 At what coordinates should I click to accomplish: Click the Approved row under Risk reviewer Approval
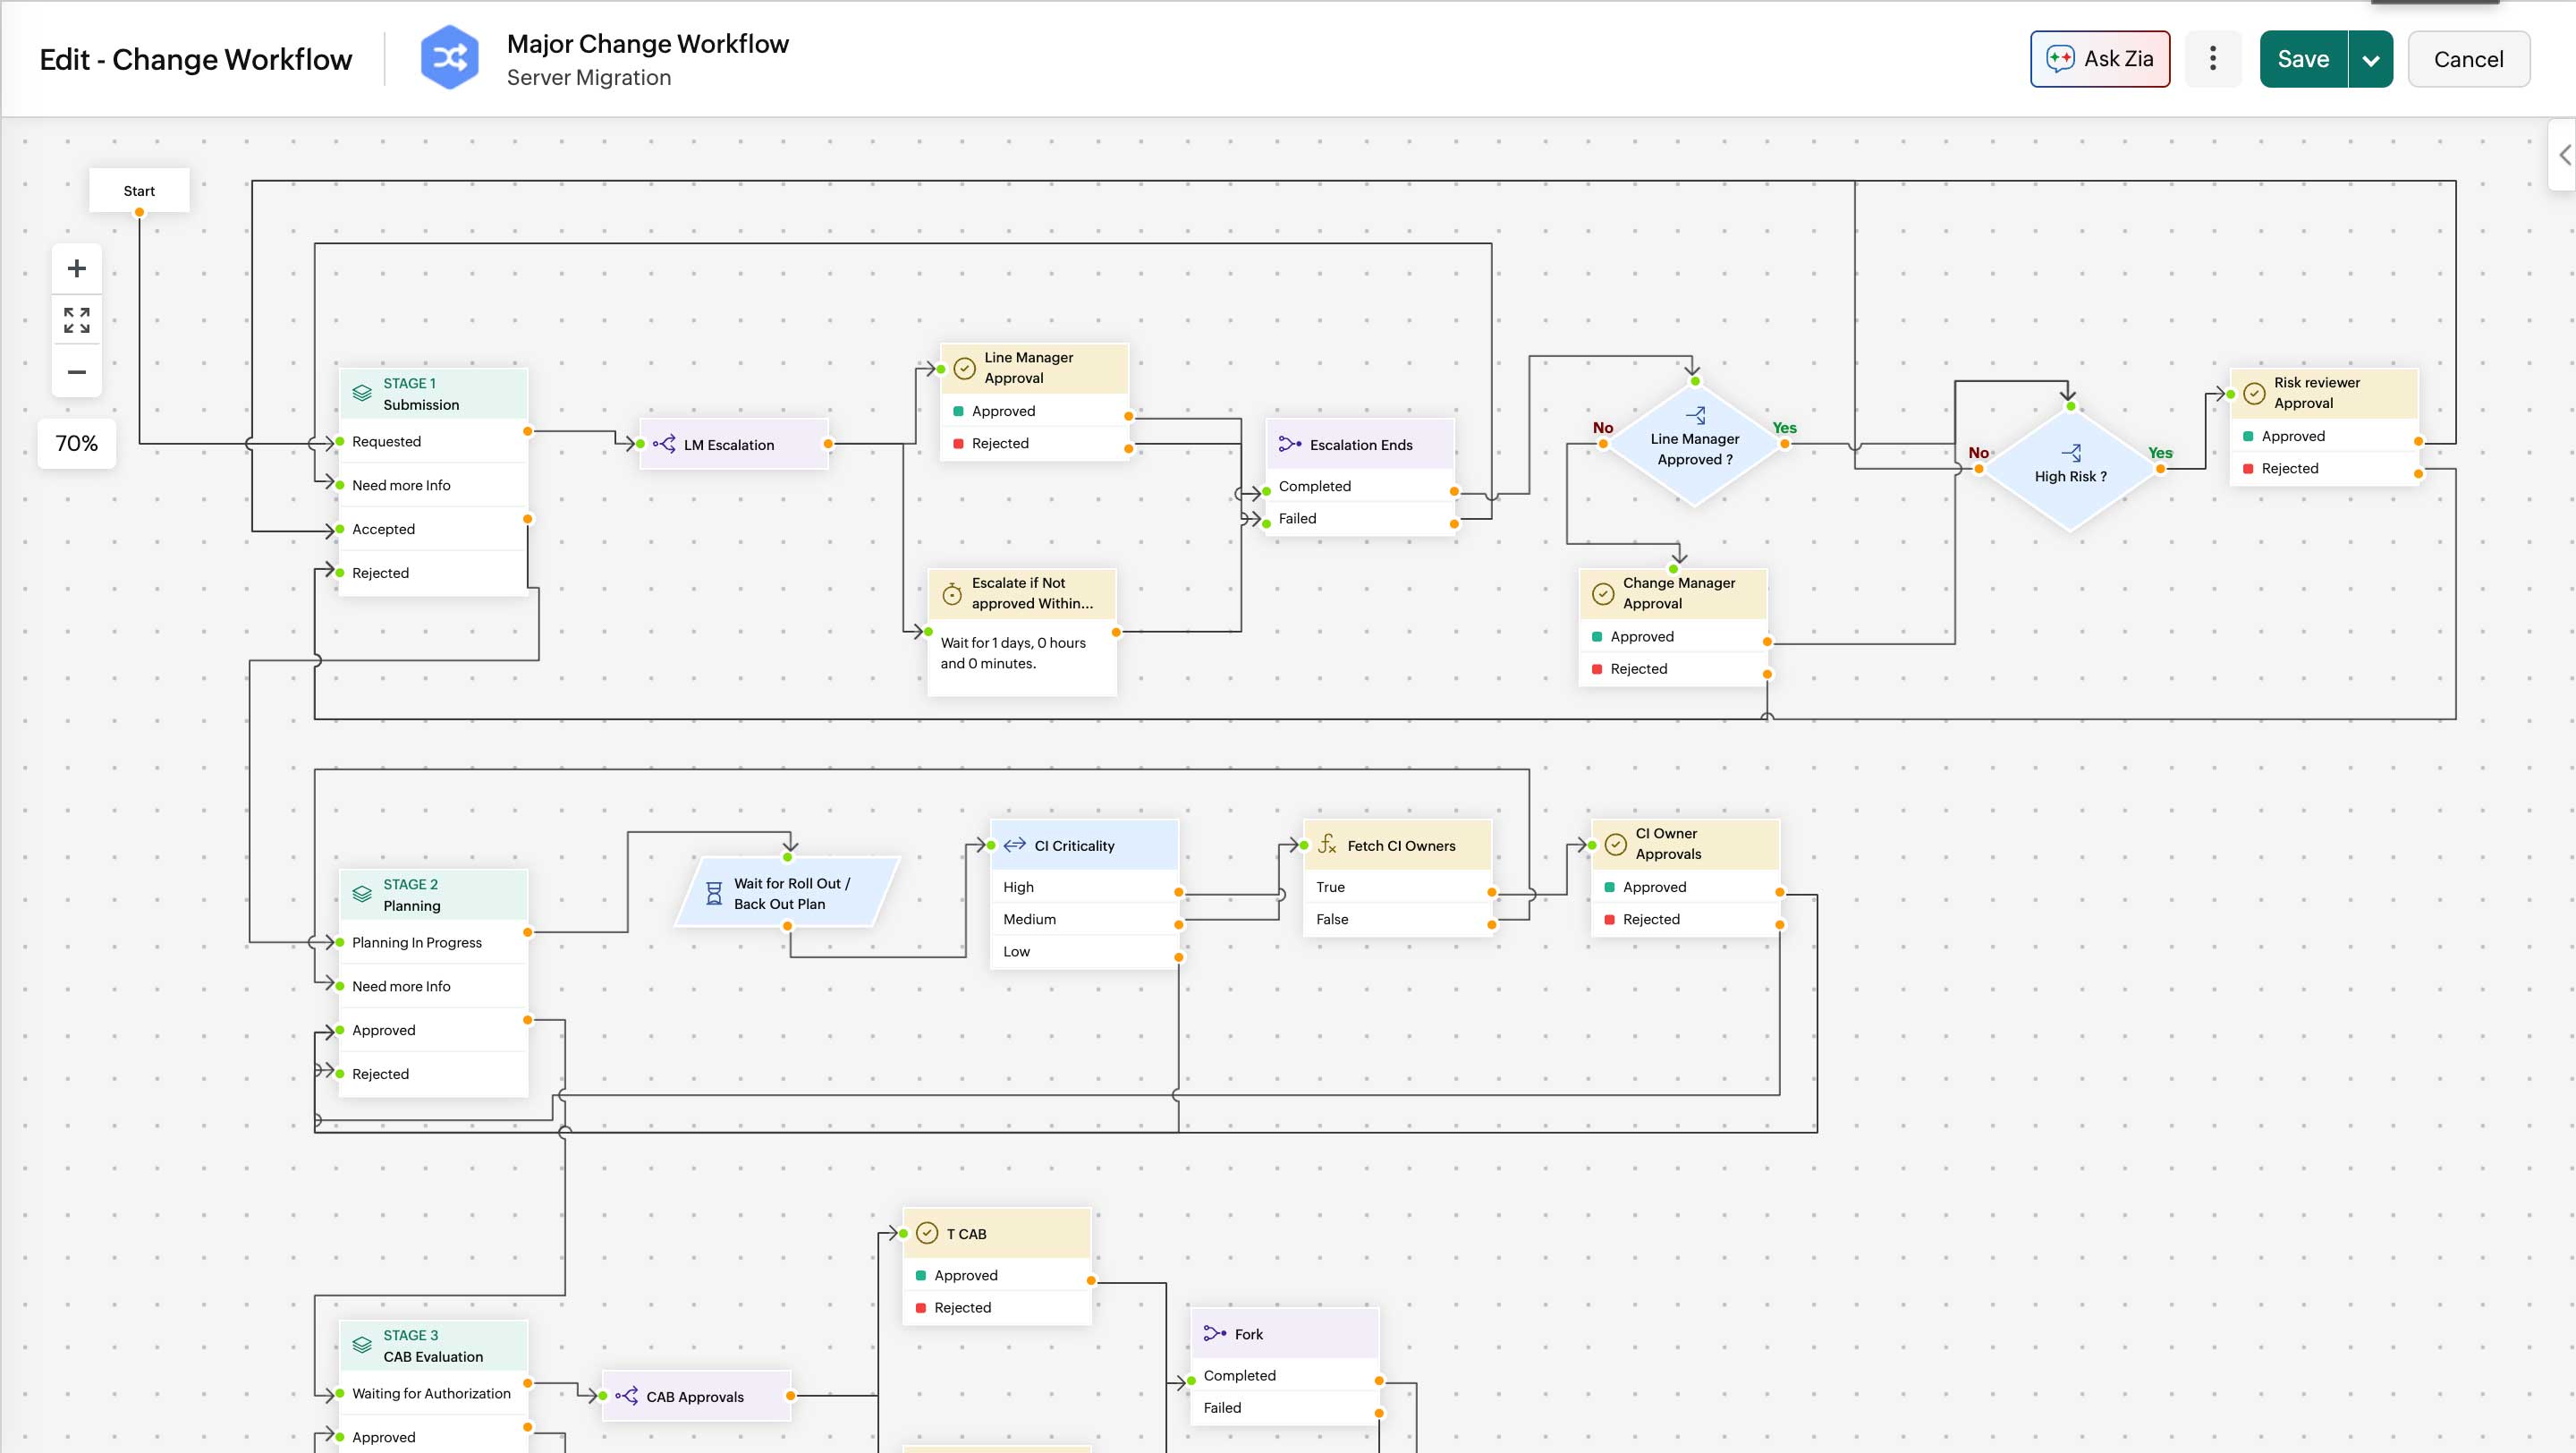click(2324, 436)
